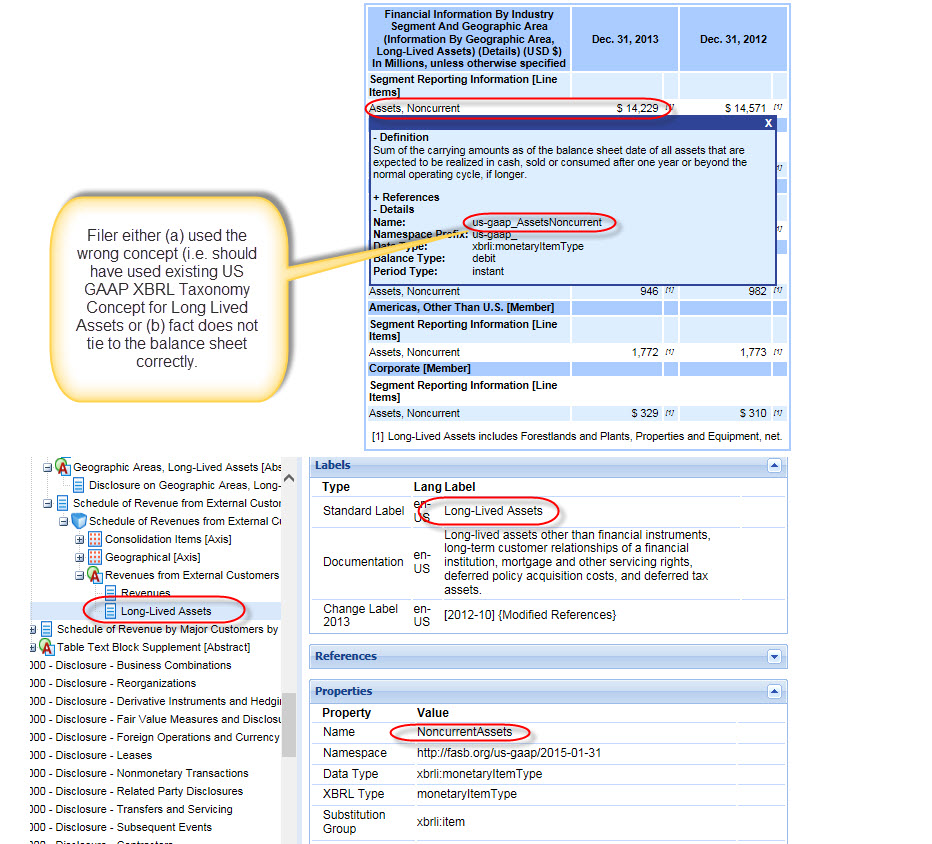932x844 pixels.
Task: Select Geographical [Axis] in the tree
Action: [153, 557]
